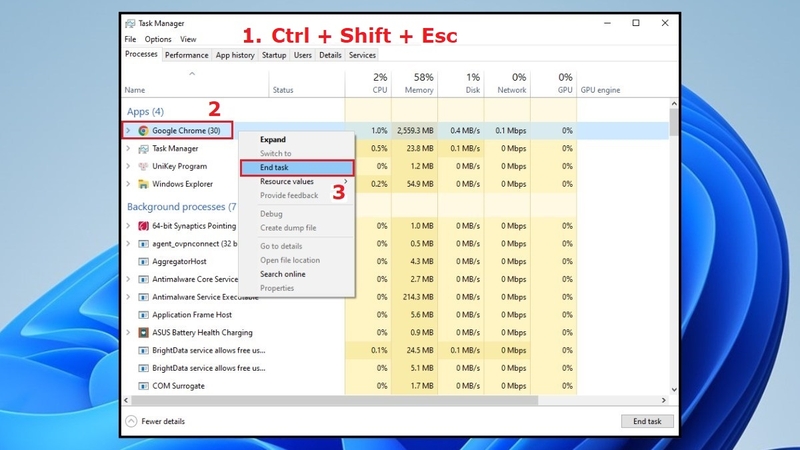Choose End task in context menu

coord(297,167)
